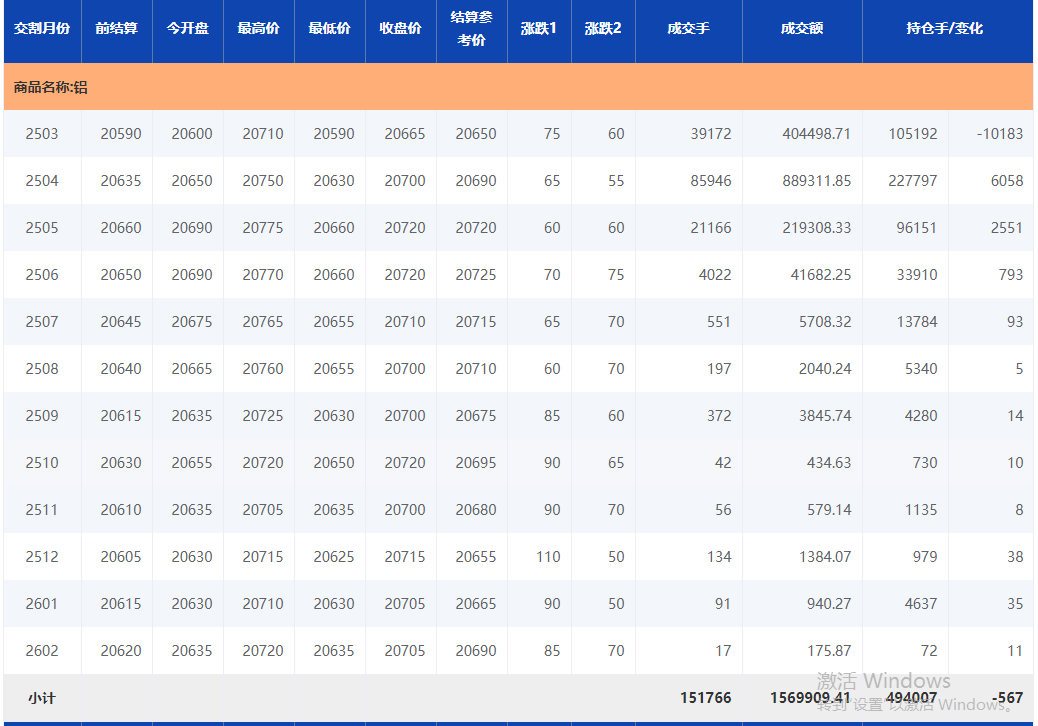Select the 商品名称:铝 orange section row
Image resolution: width=1038 pixels, height=726 pixels.
(518, 87)
